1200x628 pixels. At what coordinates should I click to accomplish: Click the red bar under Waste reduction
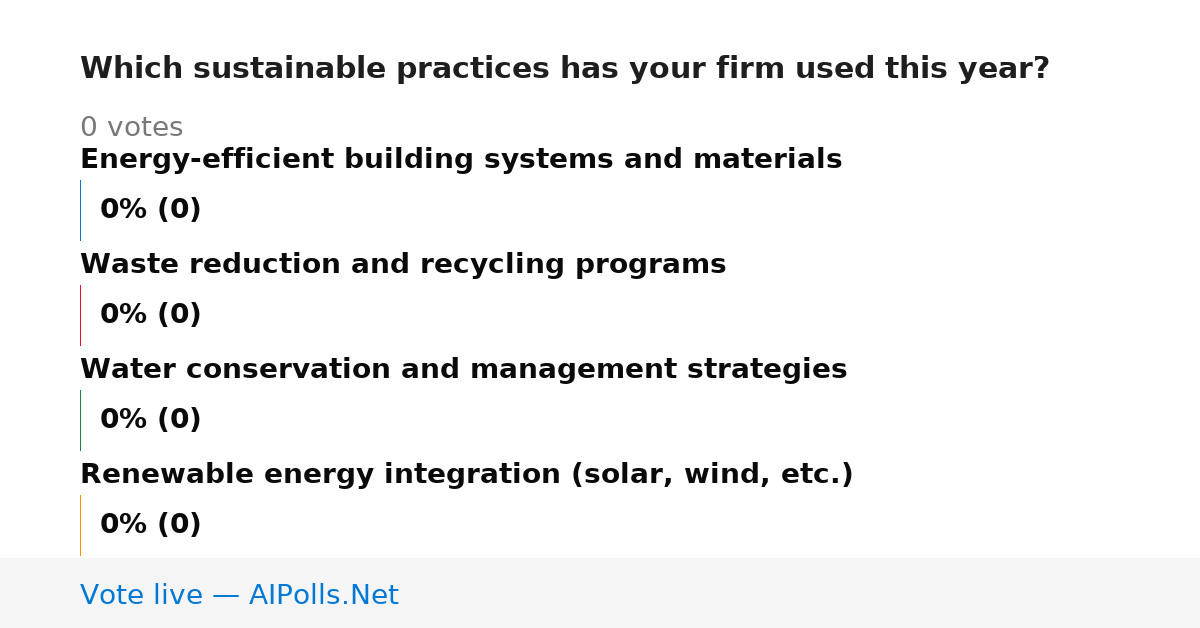pyautogui.click(x=80, y=315)
